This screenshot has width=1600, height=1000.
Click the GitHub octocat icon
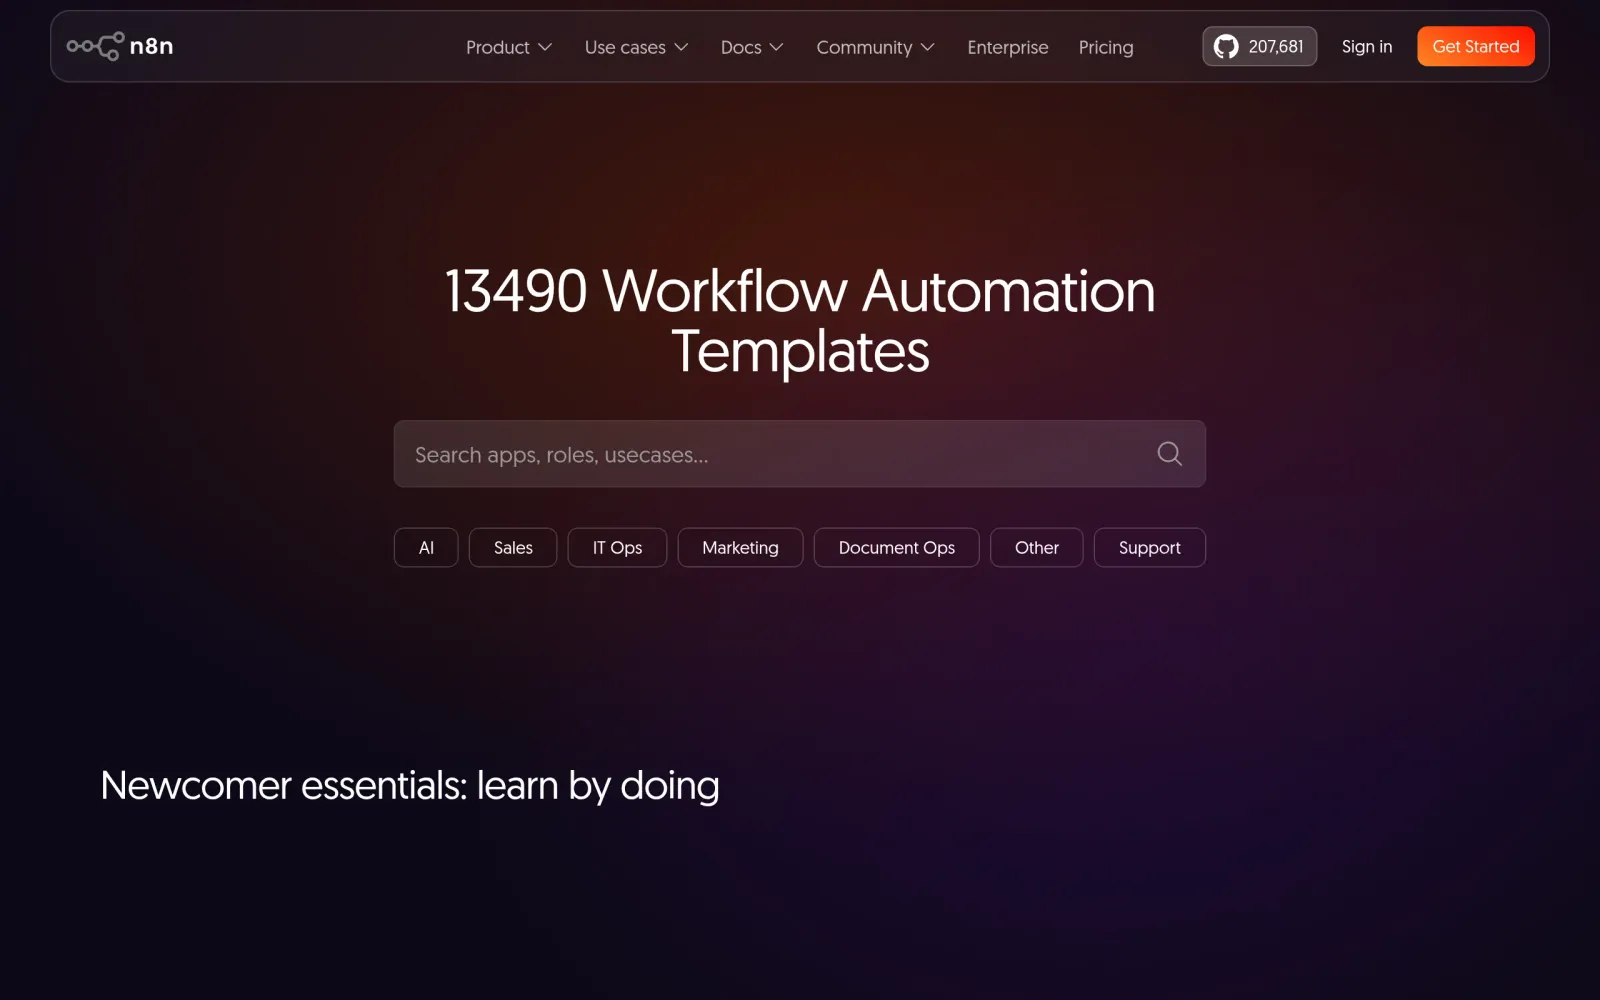click(1226, 46)
